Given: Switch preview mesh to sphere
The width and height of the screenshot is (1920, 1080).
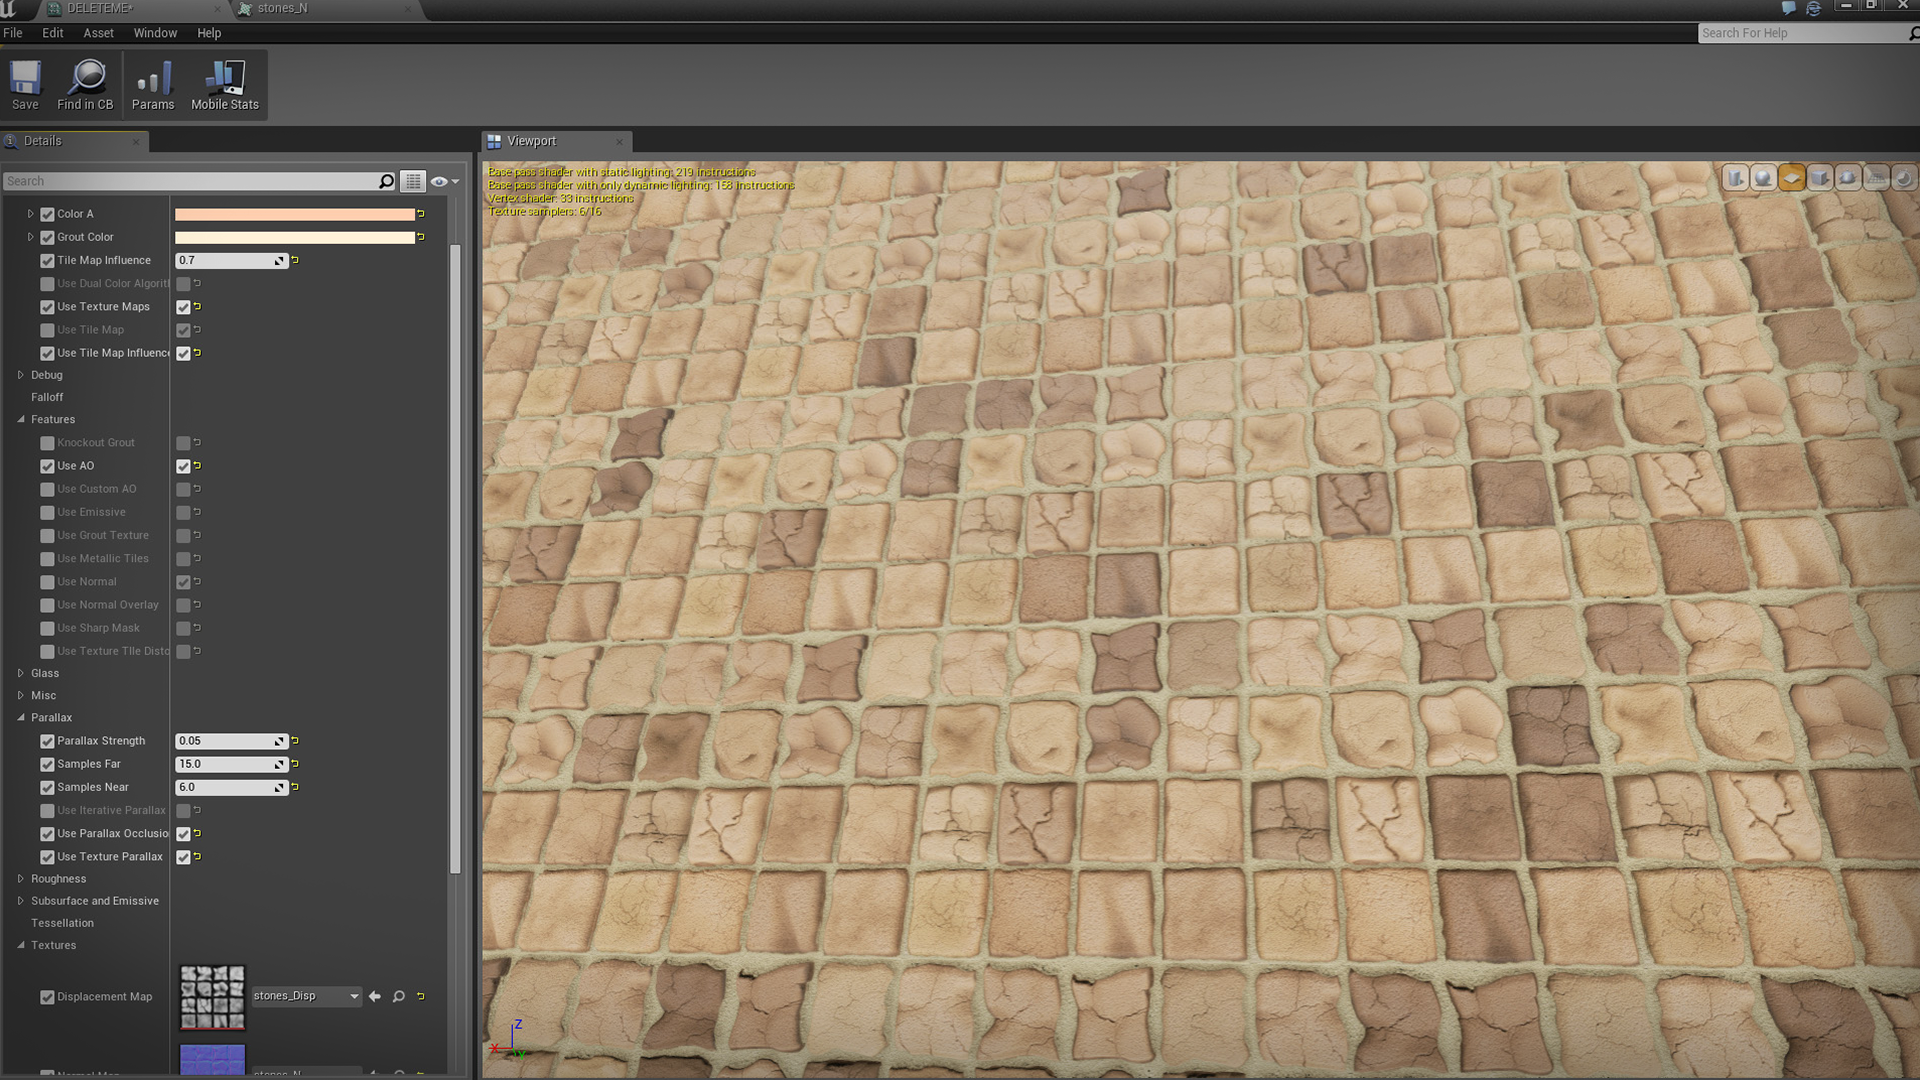Looking at the screenshot, I should tap(1763, 177).
